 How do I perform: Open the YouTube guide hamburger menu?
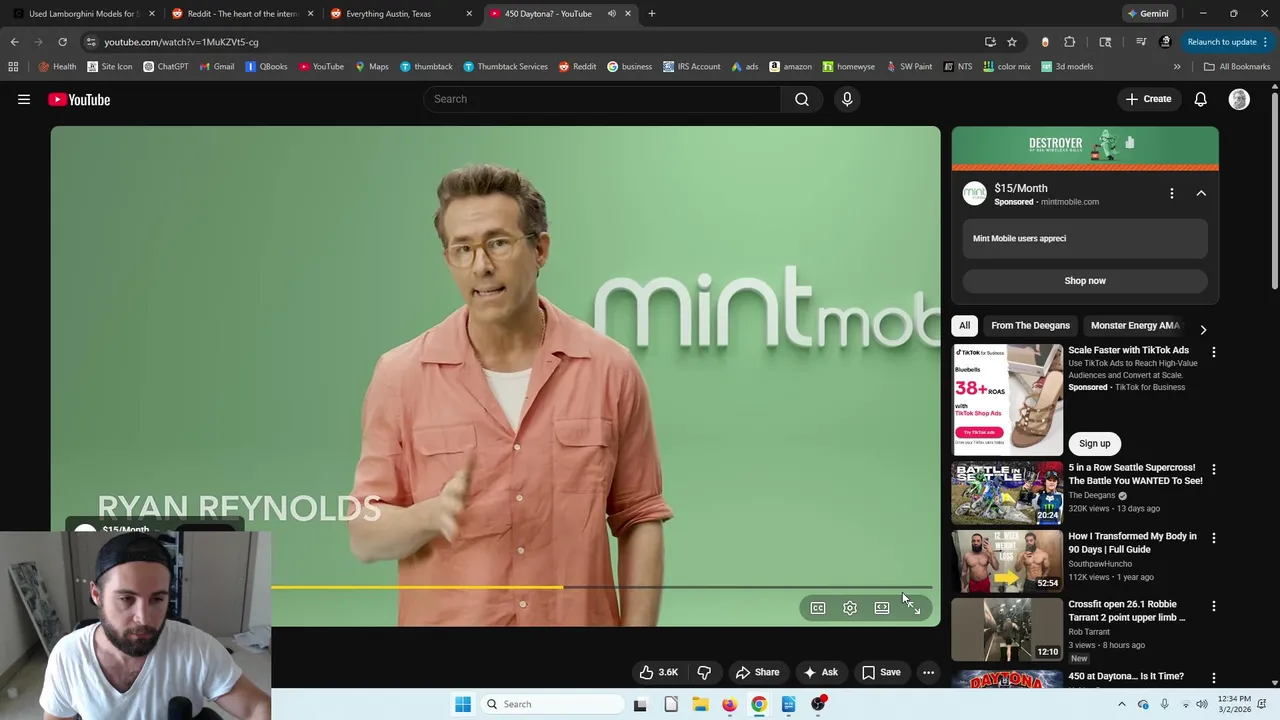(24, 99)
